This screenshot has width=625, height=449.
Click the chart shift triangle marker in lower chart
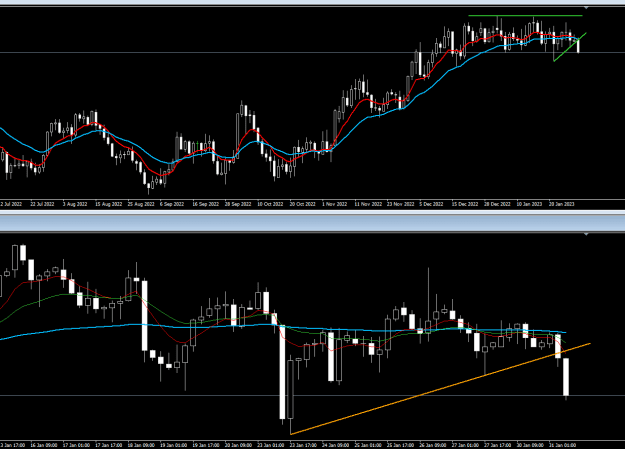pos(586,234)
